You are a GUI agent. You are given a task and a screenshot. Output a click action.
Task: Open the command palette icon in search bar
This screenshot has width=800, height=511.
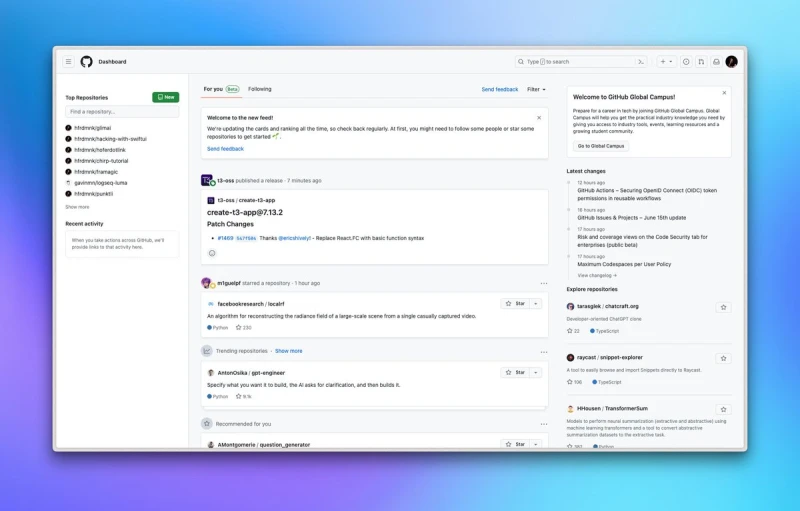pos(641,61)
